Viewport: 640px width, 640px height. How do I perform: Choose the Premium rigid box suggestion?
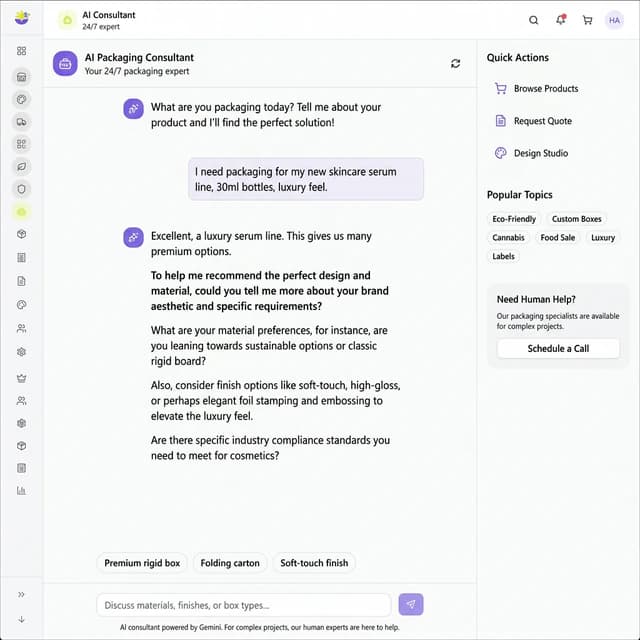142,563
